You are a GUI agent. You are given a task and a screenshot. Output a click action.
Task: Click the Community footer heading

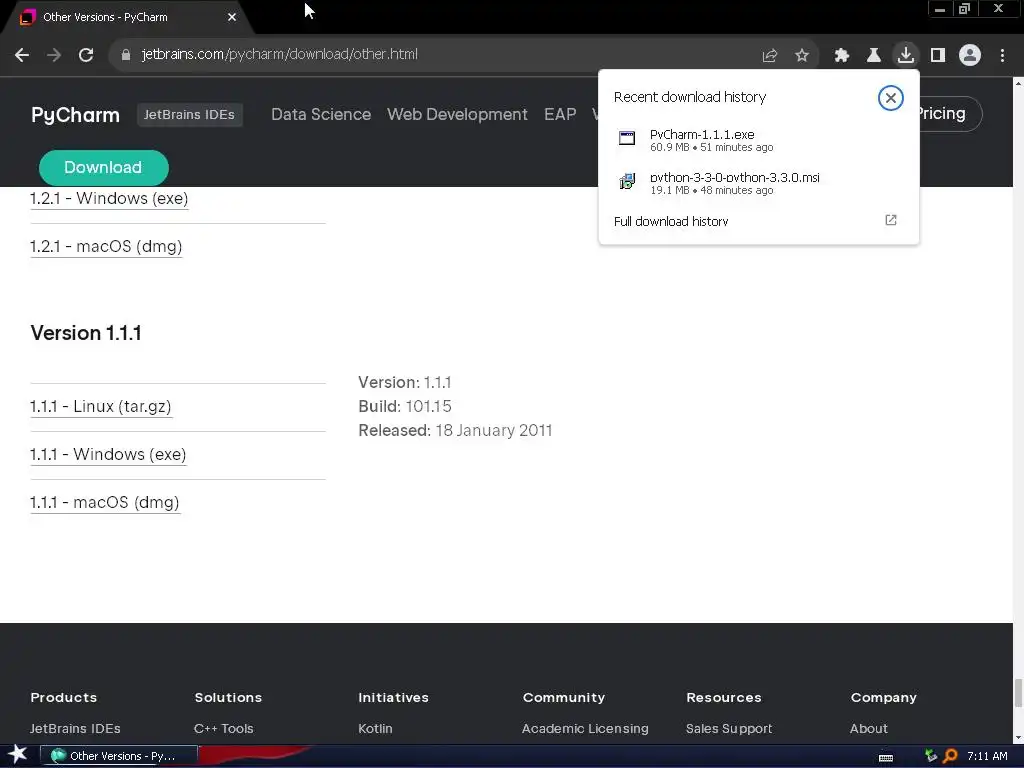[x=564, y=697]
